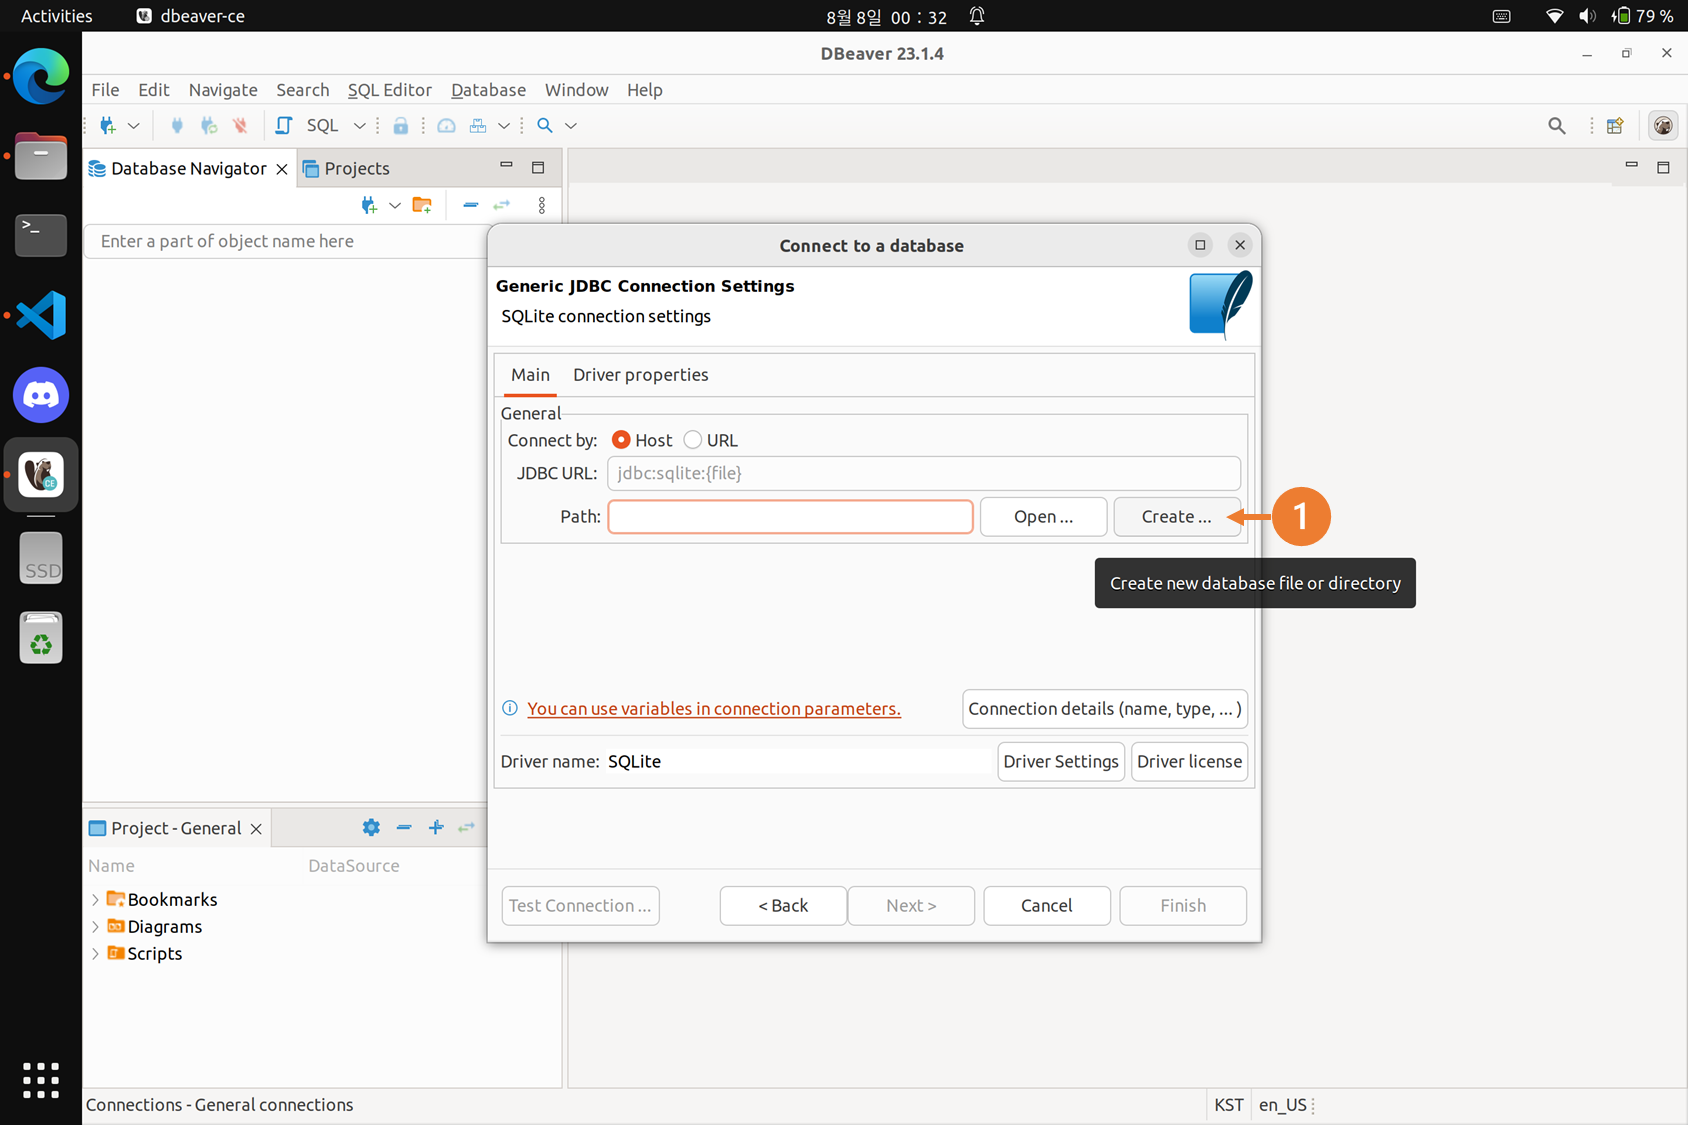Open perspective icon near top right
Screen dimensions: 1688x1125
[x=1615, y=126]
